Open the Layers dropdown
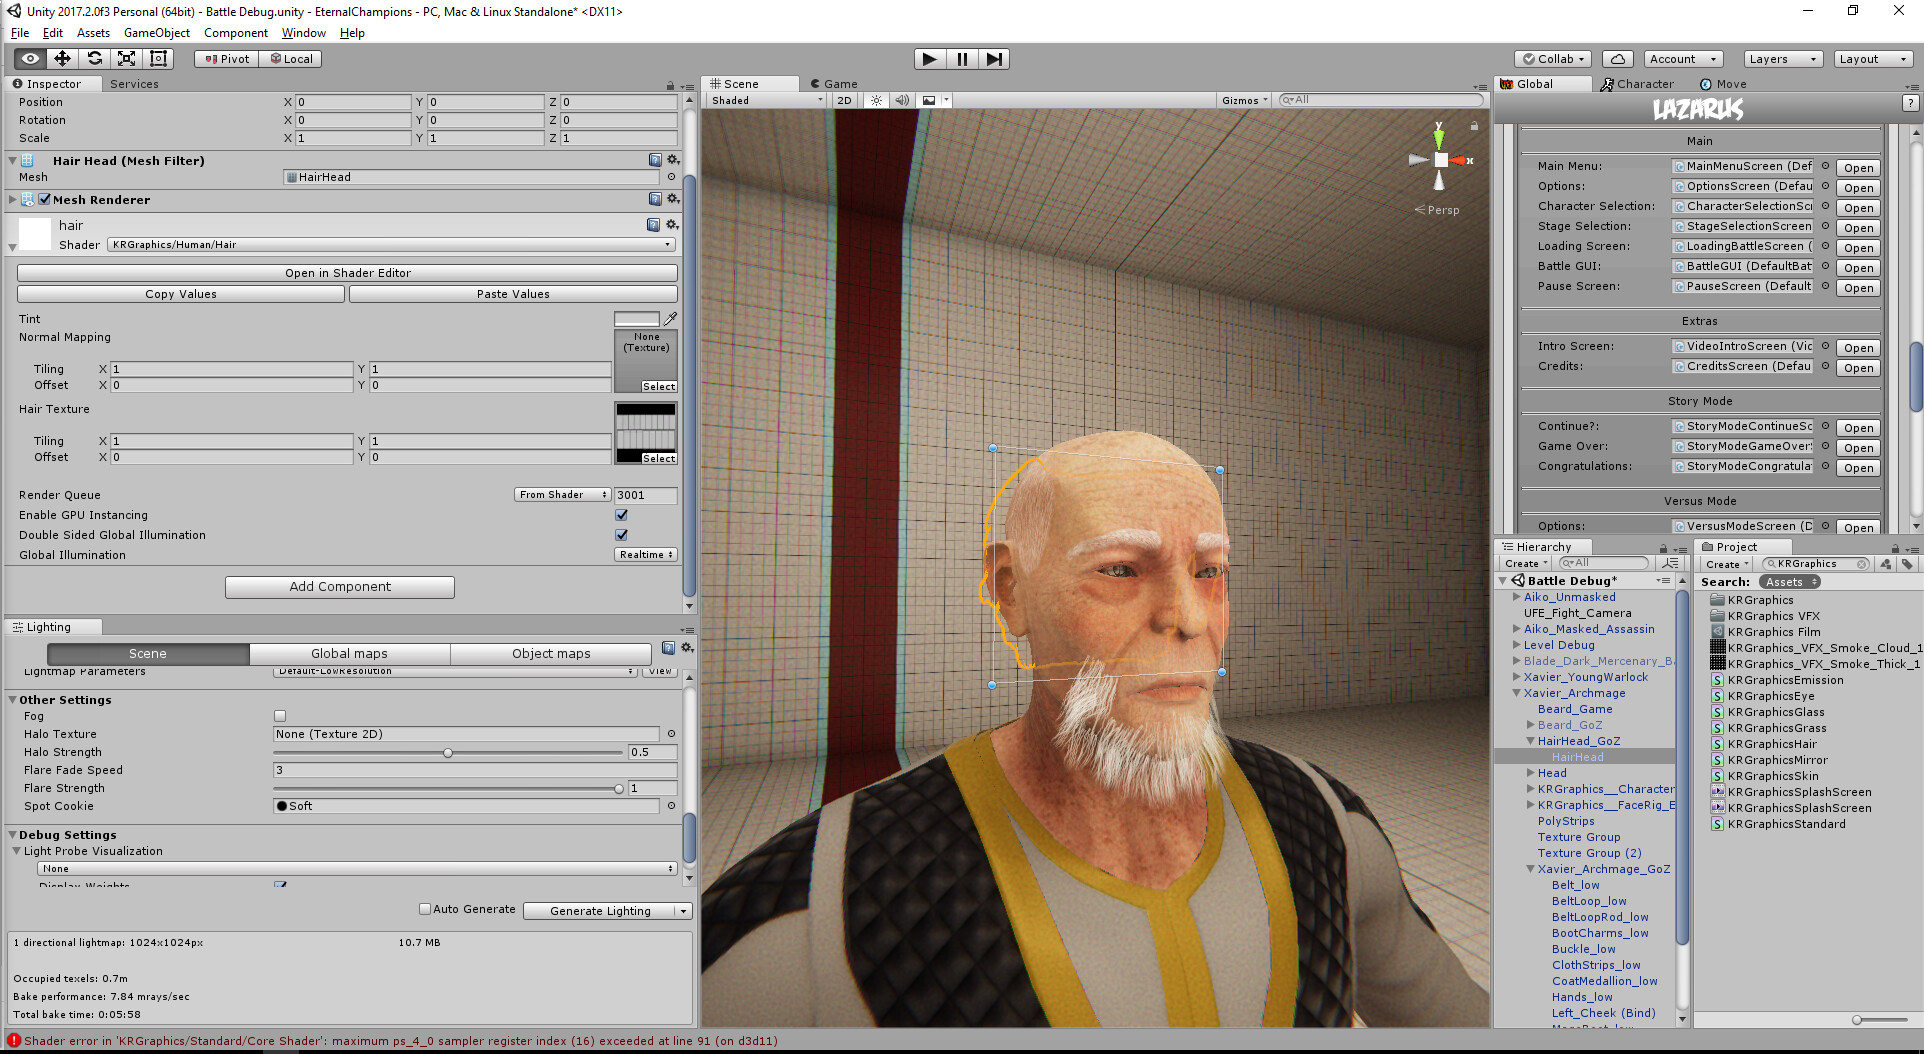Screen dimensions: 1924x1054 (1782, 58)
